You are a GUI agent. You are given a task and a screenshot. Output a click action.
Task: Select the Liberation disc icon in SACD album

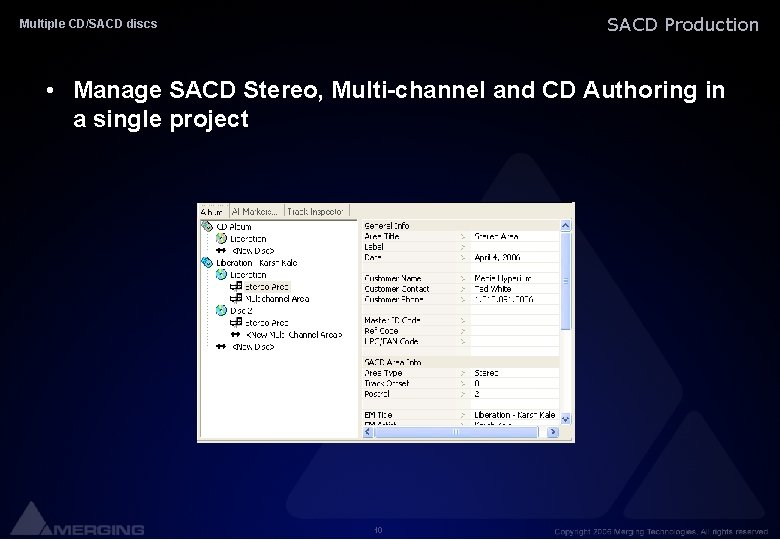(221, 274)
